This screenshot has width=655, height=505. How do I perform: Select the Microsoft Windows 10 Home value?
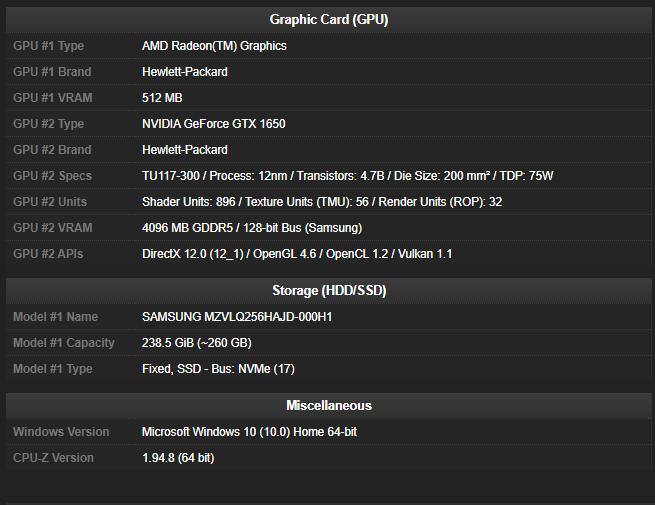pos(249,432)
